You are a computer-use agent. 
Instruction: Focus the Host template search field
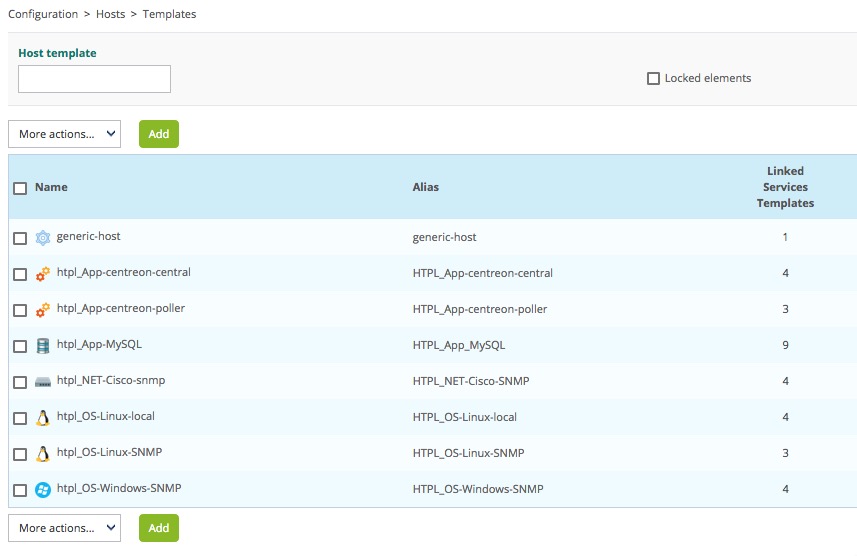94,79
